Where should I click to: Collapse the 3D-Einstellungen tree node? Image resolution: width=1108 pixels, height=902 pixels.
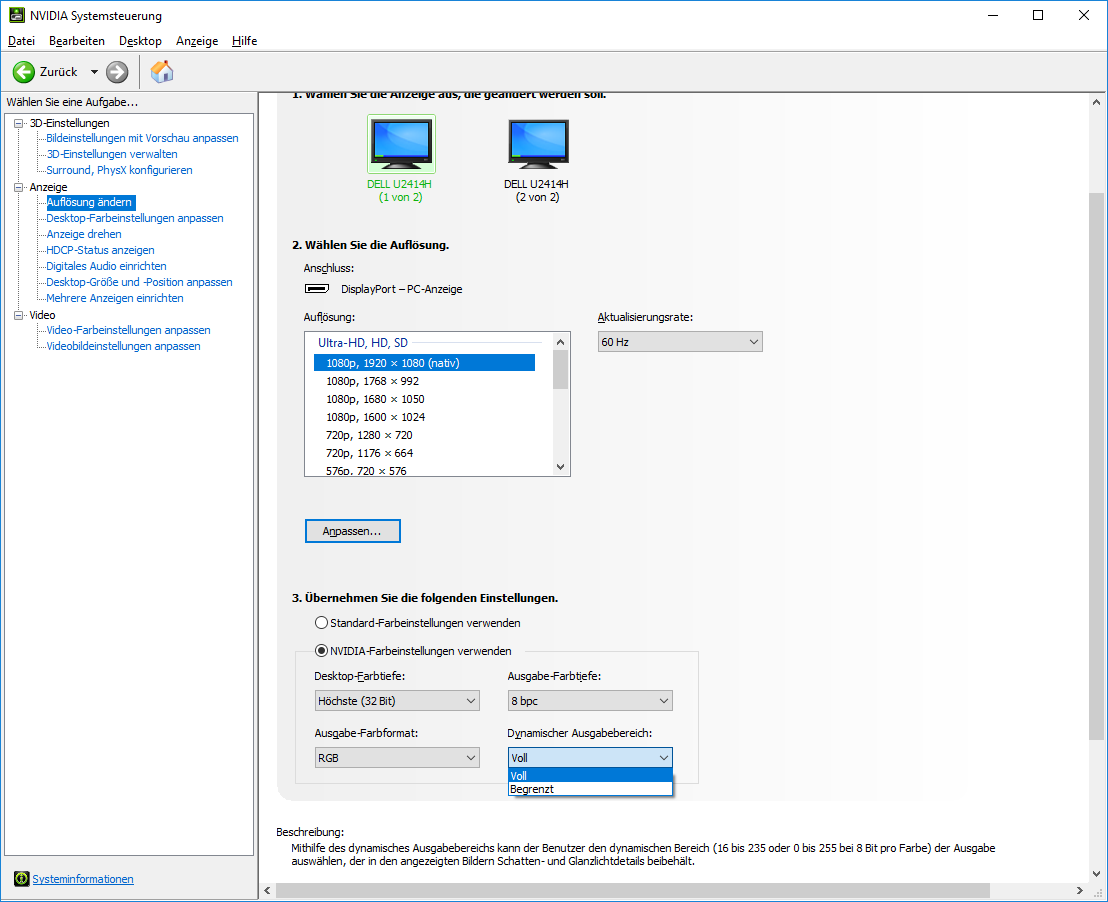(18, 123)
